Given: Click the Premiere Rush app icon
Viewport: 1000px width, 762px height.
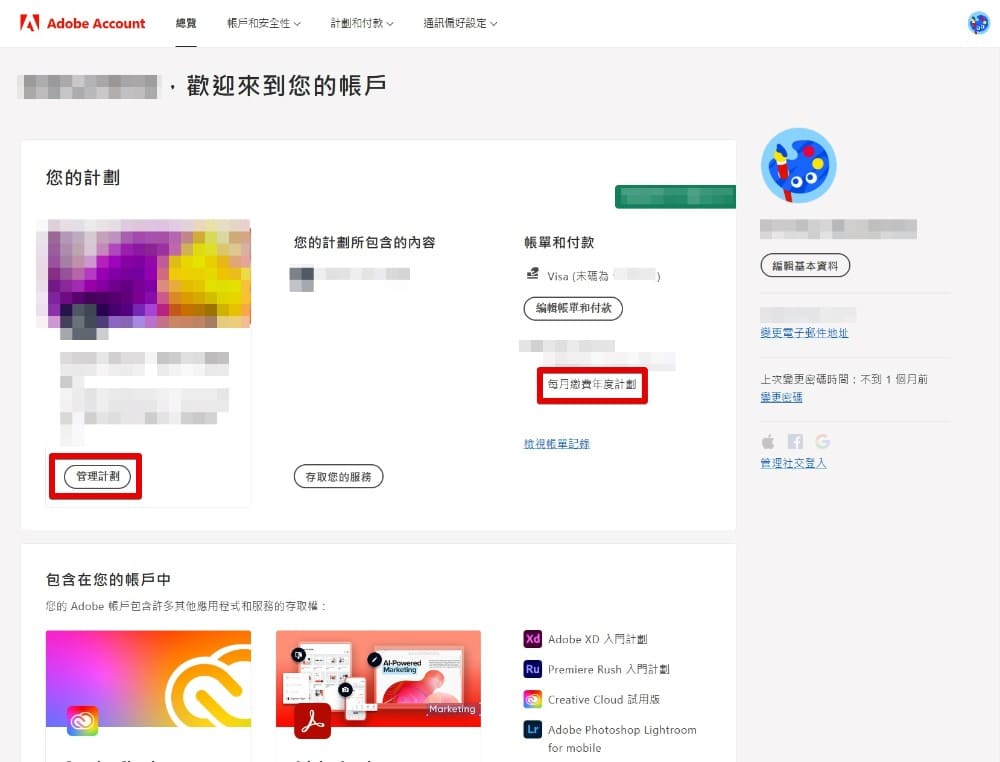Looking at the screenshot, I should click(532, 669).
